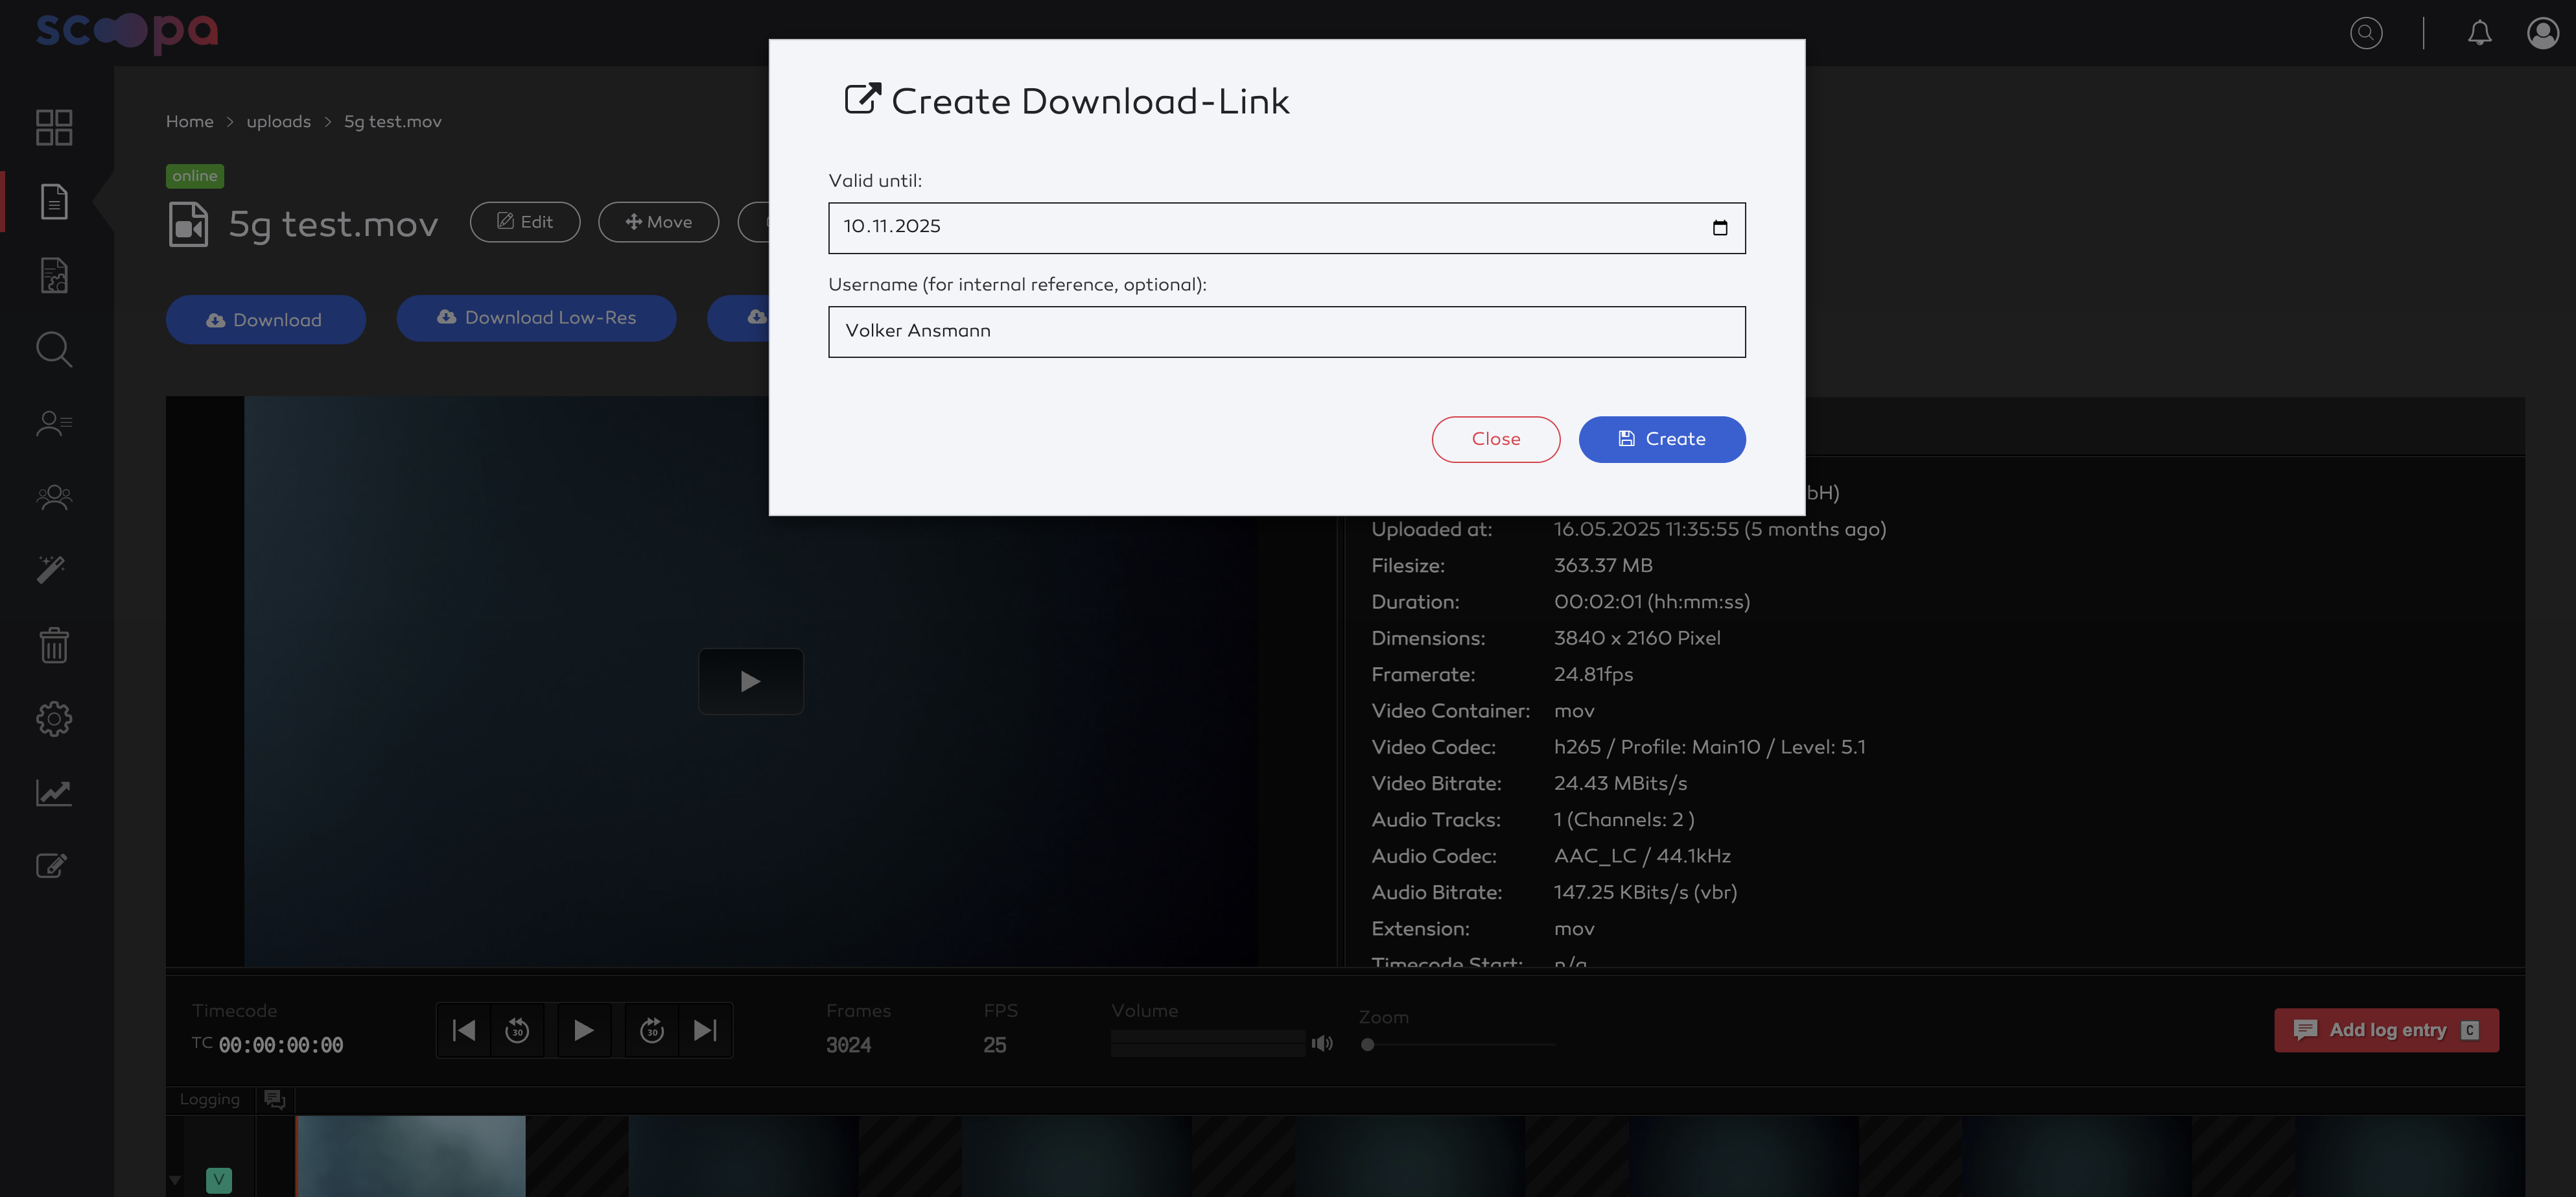This screenshot has height=1197, width=2576.
Task: Click the Create button in dialog
Action: click(x=1662, y=439)
